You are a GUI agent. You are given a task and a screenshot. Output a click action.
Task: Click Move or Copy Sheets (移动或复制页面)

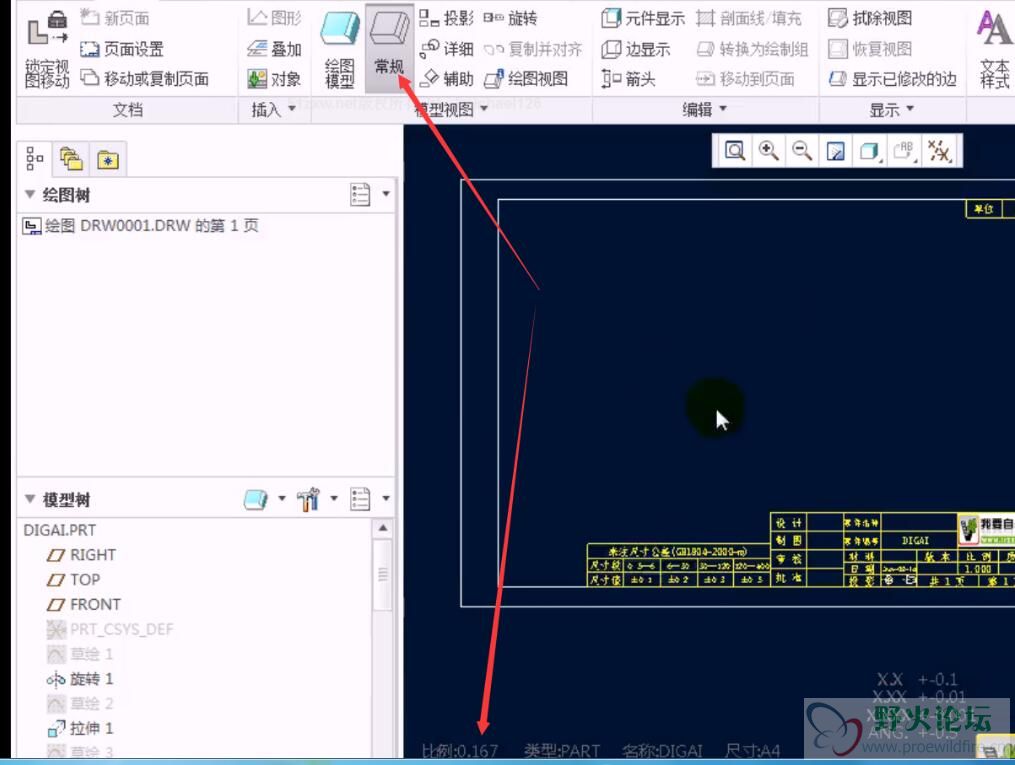tap(144, 79)
